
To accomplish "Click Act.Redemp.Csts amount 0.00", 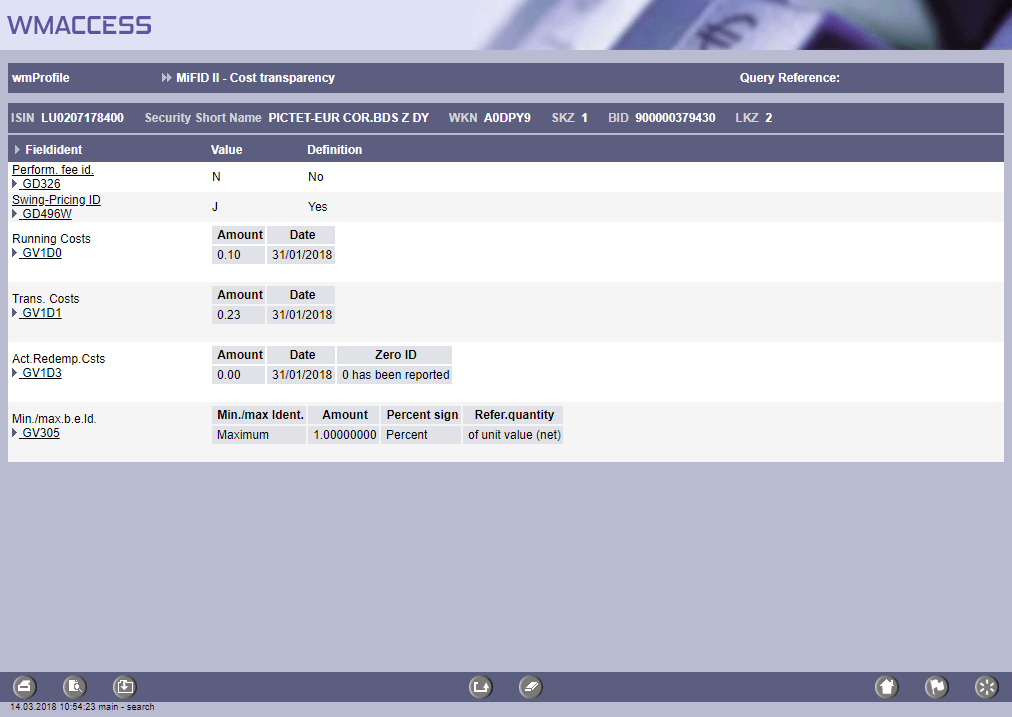I will pos(238,375).
